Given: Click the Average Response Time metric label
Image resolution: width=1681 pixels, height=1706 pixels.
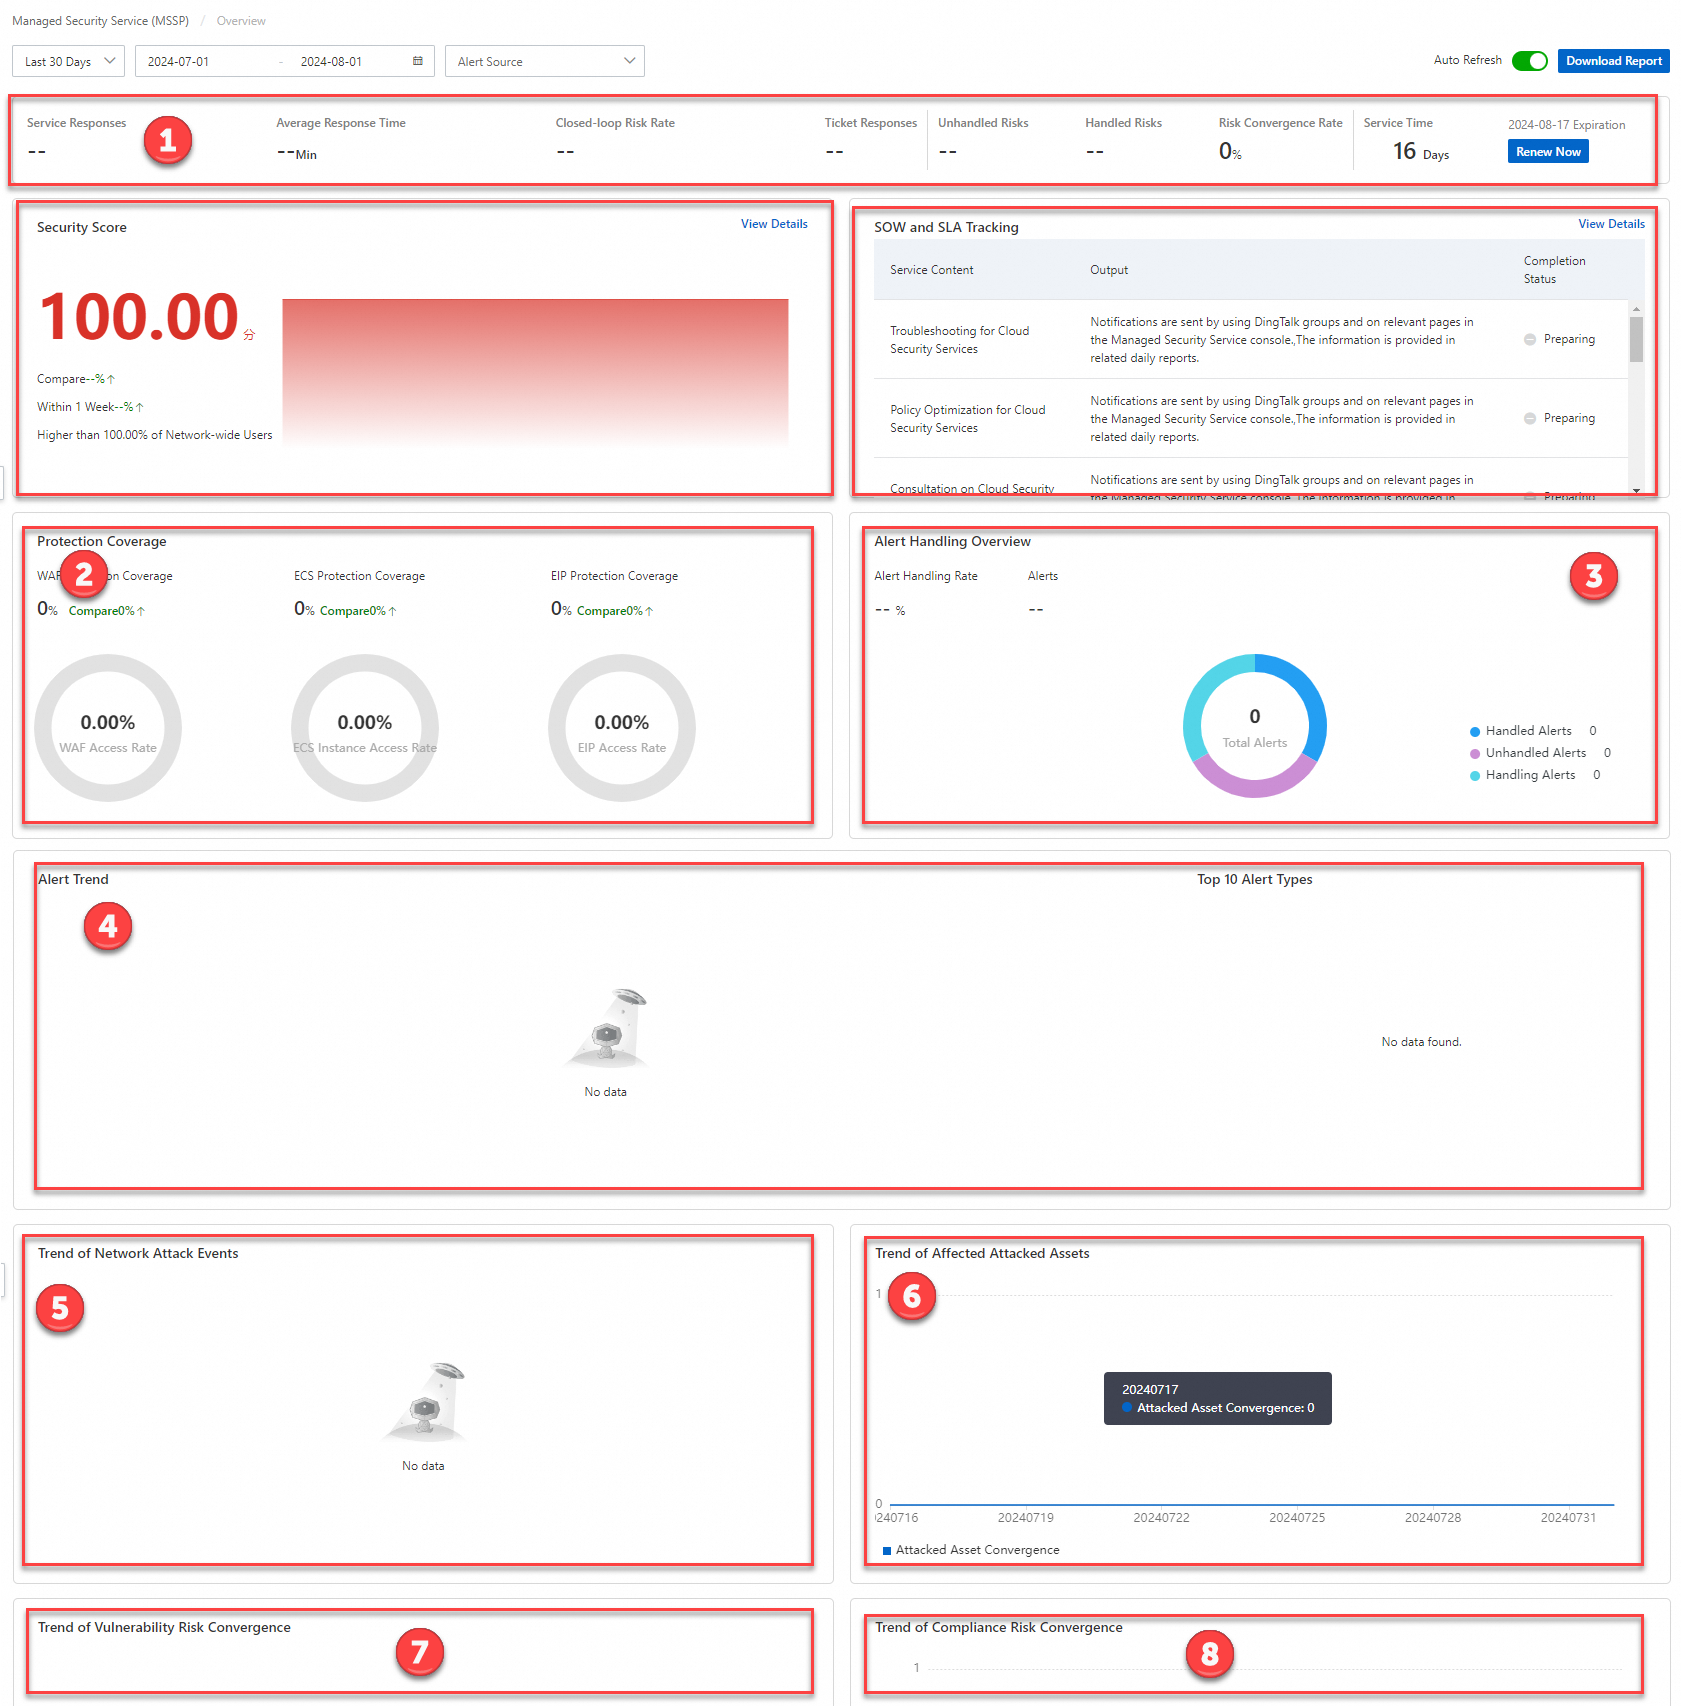Looking at the screenshot, I should pyautogui.click(x=341, y=123).
